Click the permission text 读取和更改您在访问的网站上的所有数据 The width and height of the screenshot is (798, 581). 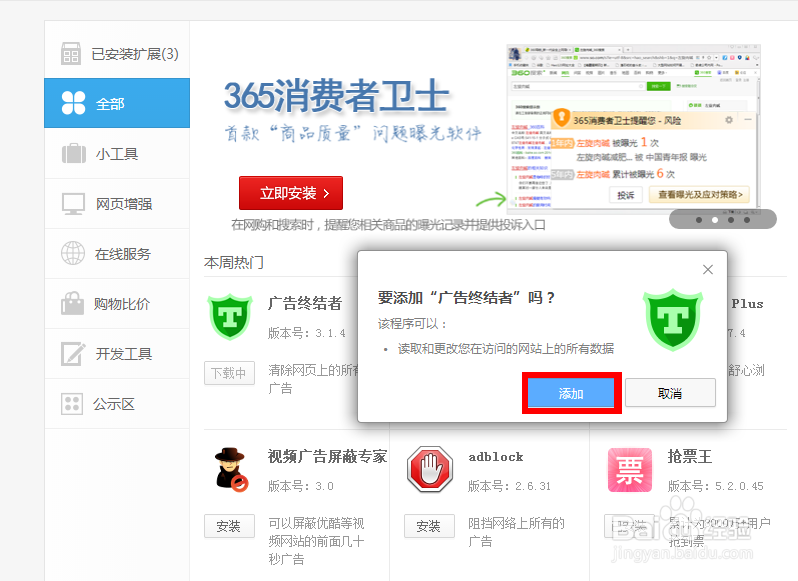tap(505, 348)
